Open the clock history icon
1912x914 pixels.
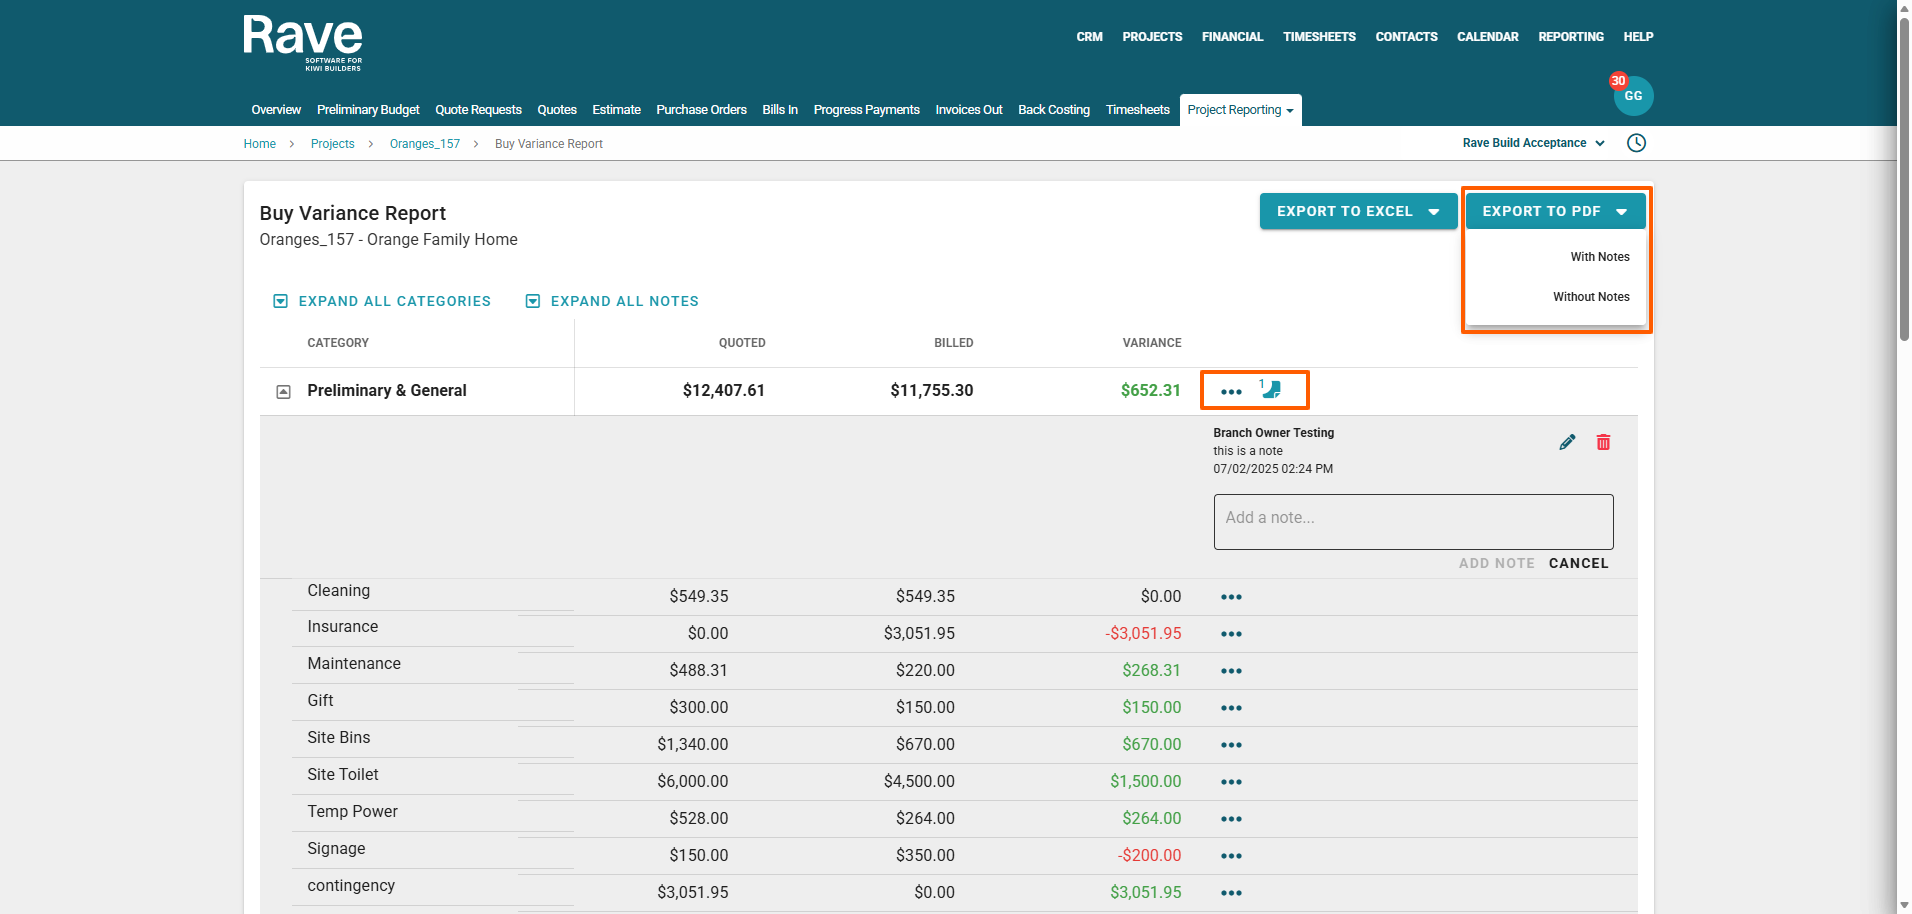coord(1636,143)
